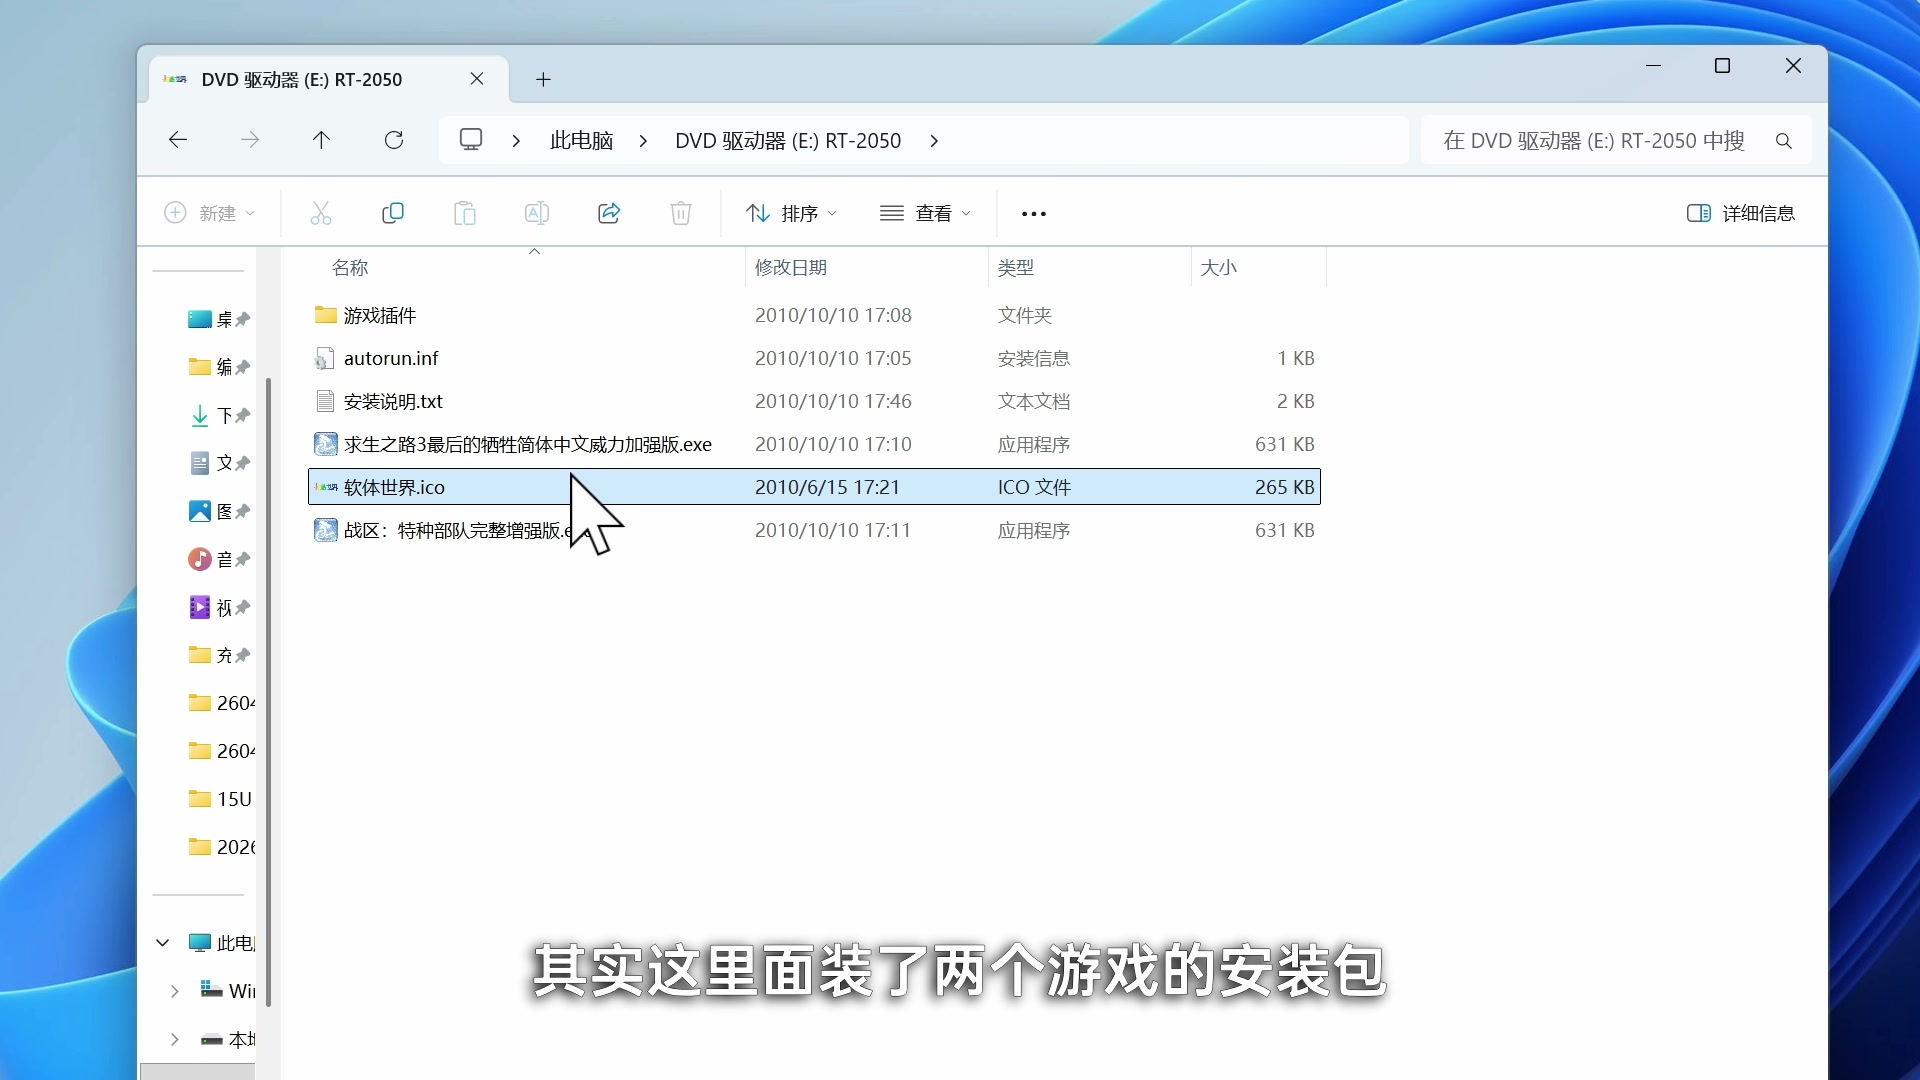
Task: Add a new tab with plus button
Action: click(x=543, y=79)
